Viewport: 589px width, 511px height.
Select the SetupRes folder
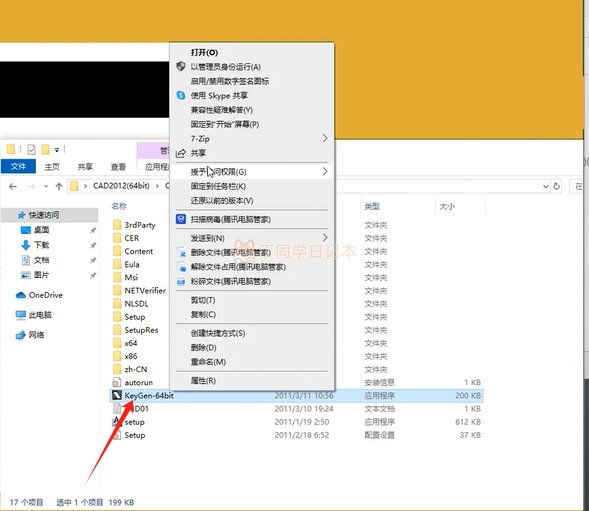point(141,330)
